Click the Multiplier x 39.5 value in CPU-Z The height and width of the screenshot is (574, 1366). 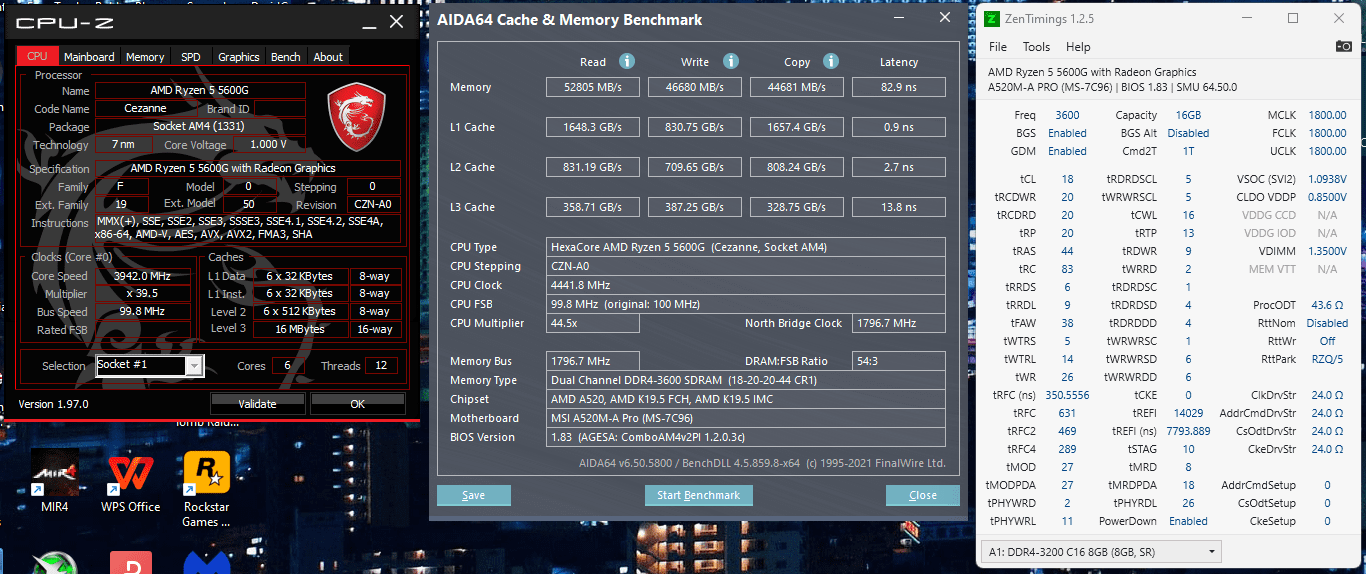coord(142,294)
